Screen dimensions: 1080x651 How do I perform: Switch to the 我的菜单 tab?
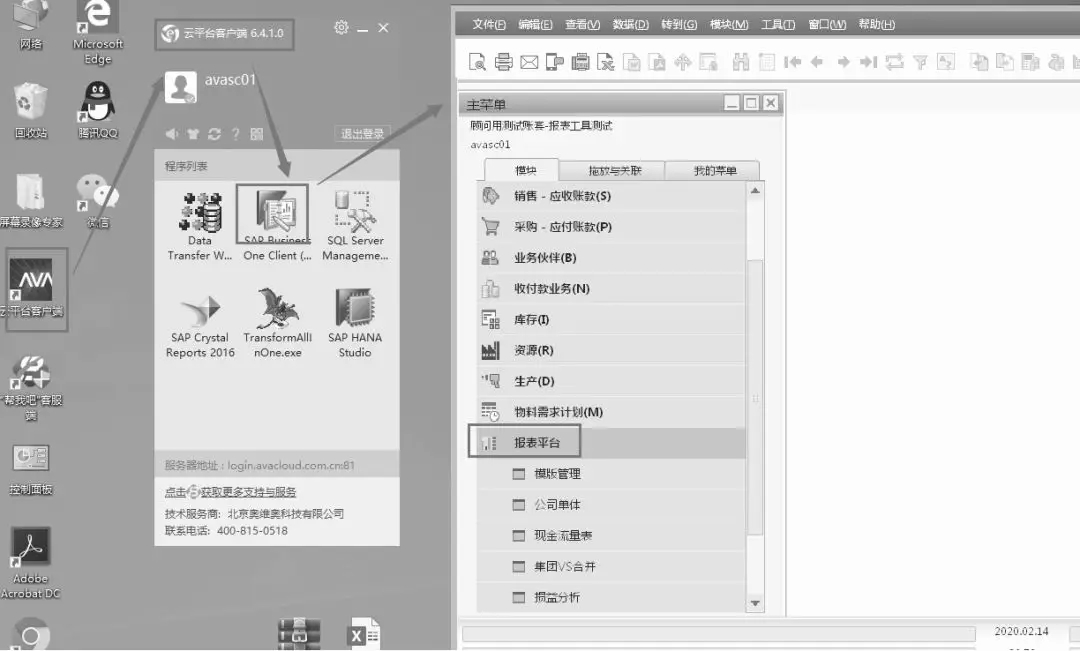tap(715, 171)
